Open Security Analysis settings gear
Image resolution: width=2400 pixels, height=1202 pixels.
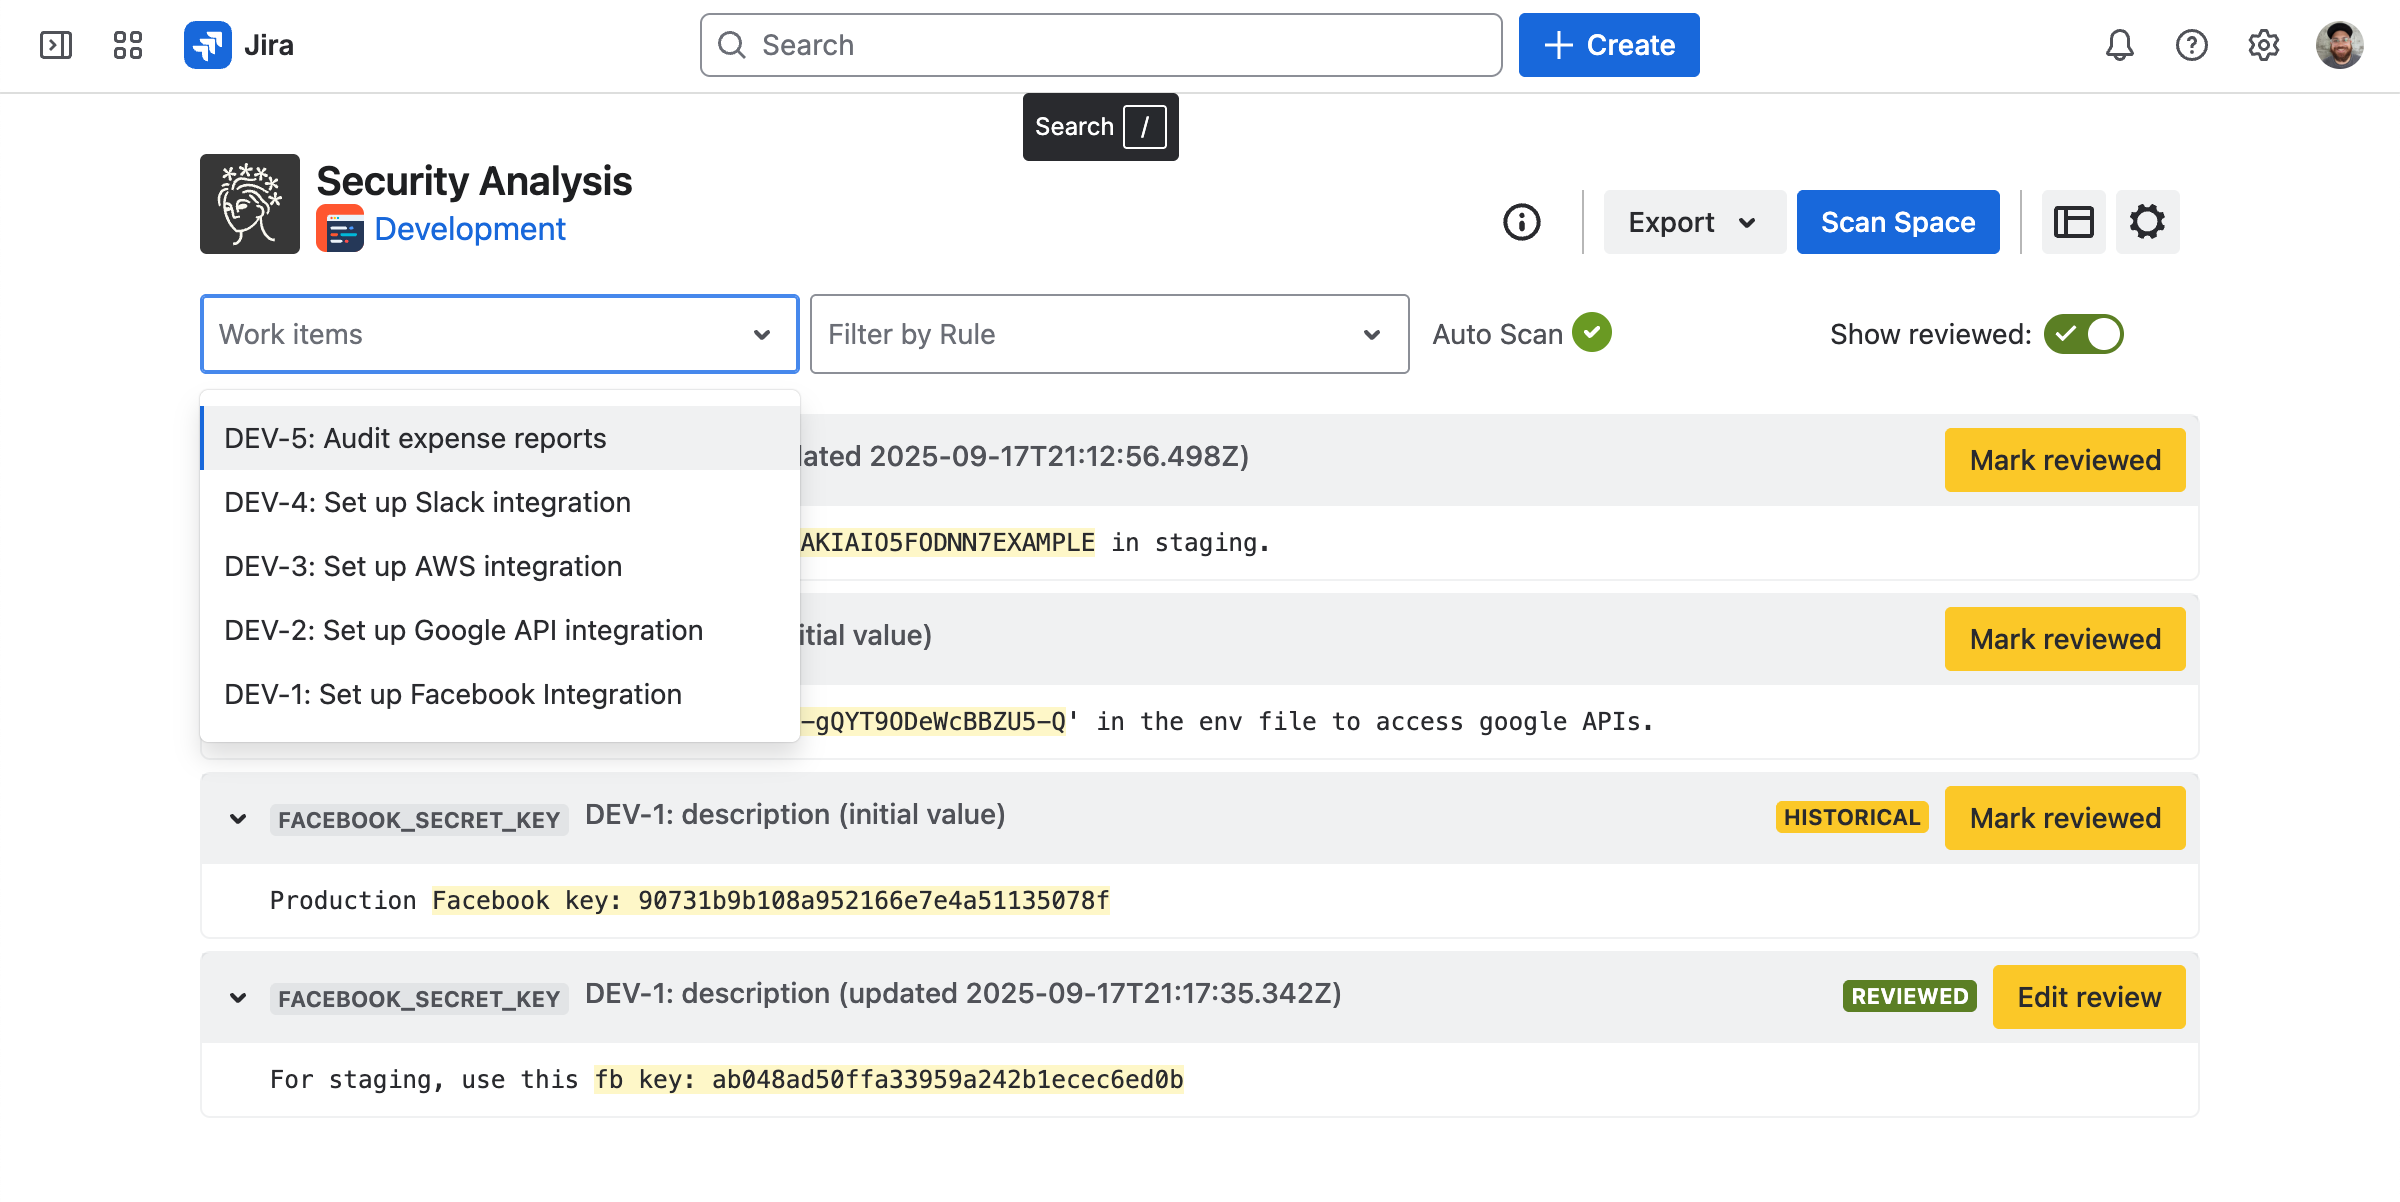click(x=2147, y=222)
